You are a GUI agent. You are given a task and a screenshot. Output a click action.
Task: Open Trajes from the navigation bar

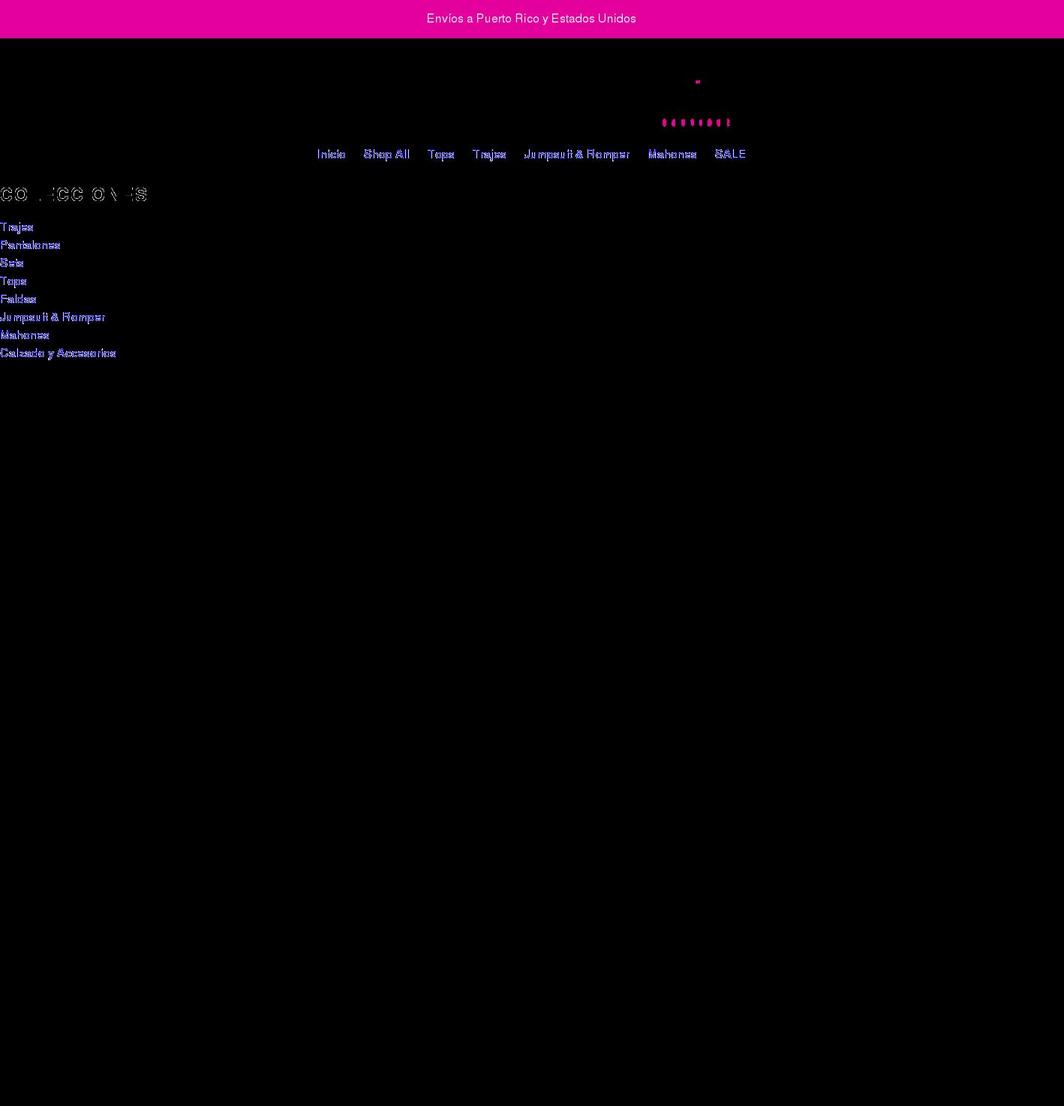[489, 154]
